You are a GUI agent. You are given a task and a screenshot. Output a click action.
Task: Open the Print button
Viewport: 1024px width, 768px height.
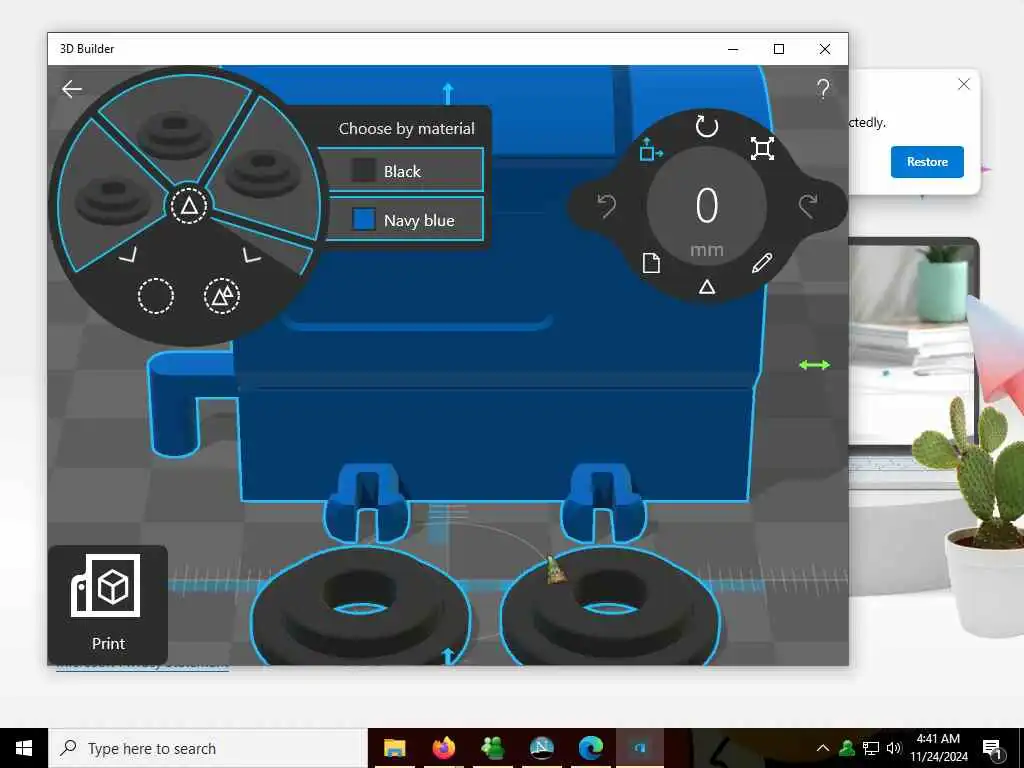[x=108, y=605]
